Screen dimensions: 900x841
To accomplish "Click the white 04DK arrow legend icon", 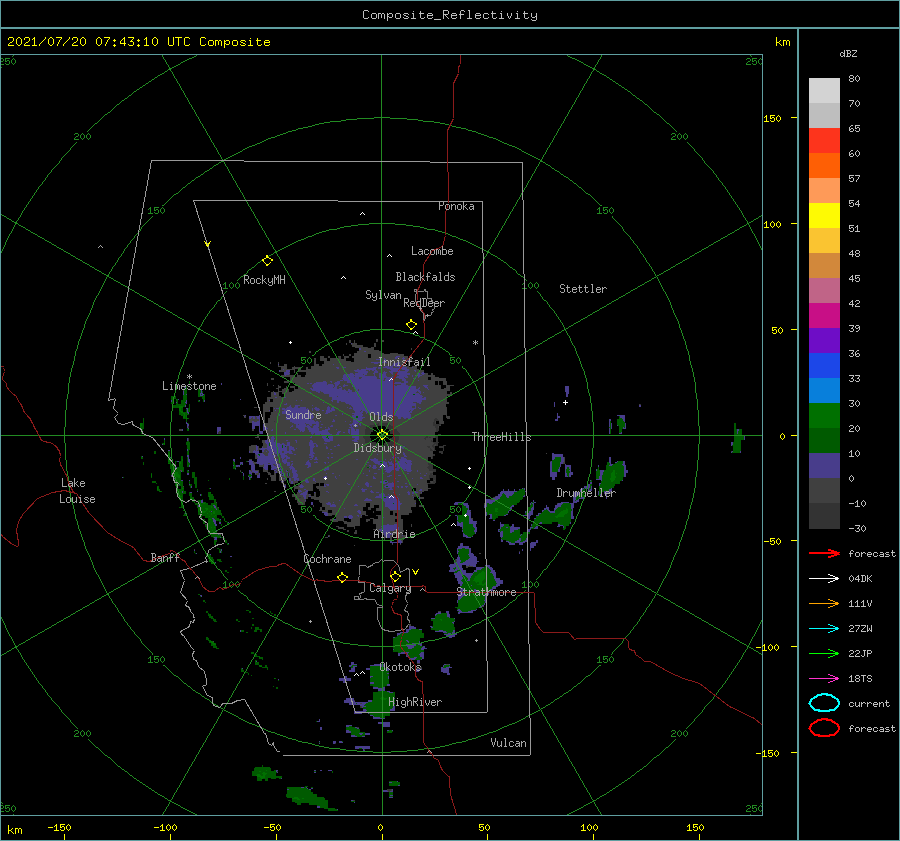I will (x=824, y=579).
